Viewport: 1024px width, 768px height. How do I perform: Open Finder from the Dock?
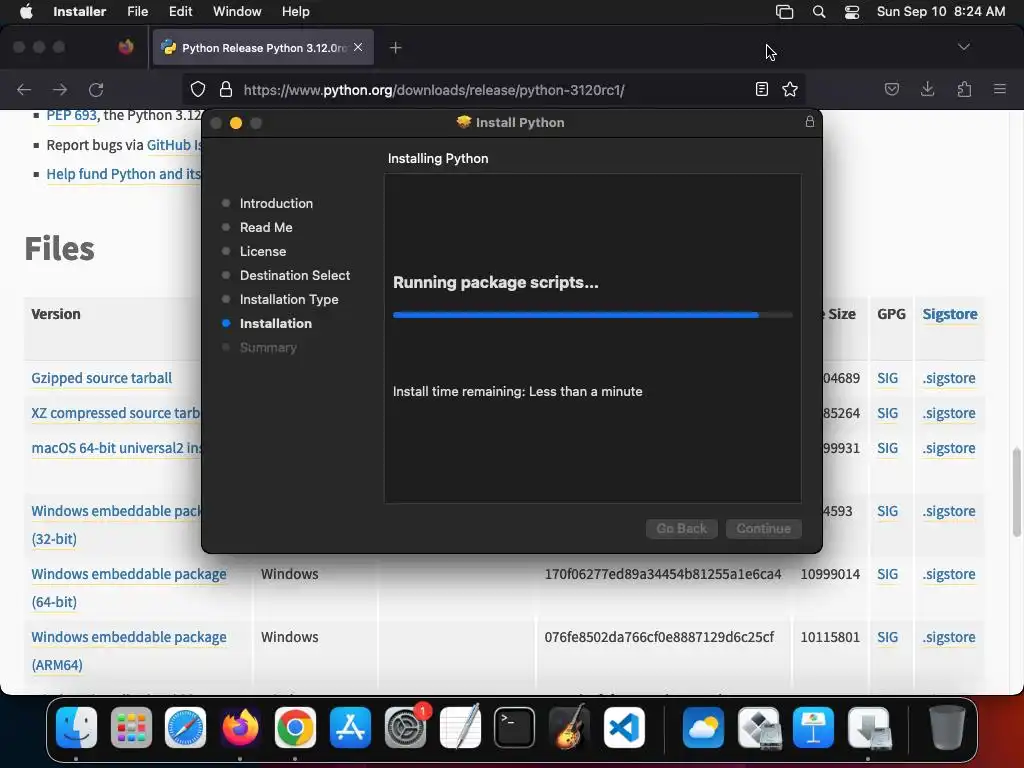[76, 727]
